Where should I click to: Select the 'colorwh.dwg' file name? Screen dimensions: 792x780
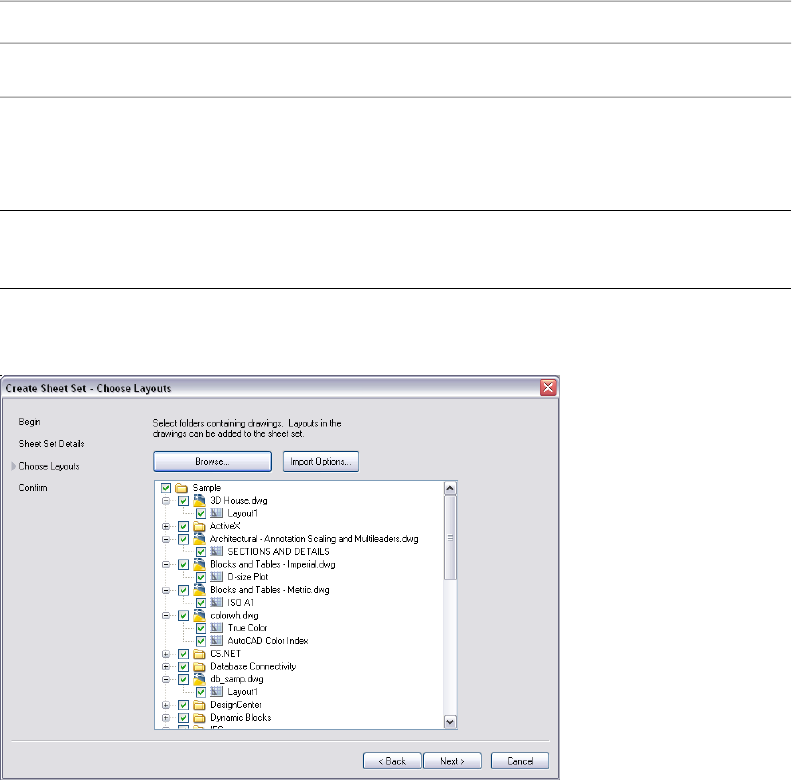[x=234, y=615]
